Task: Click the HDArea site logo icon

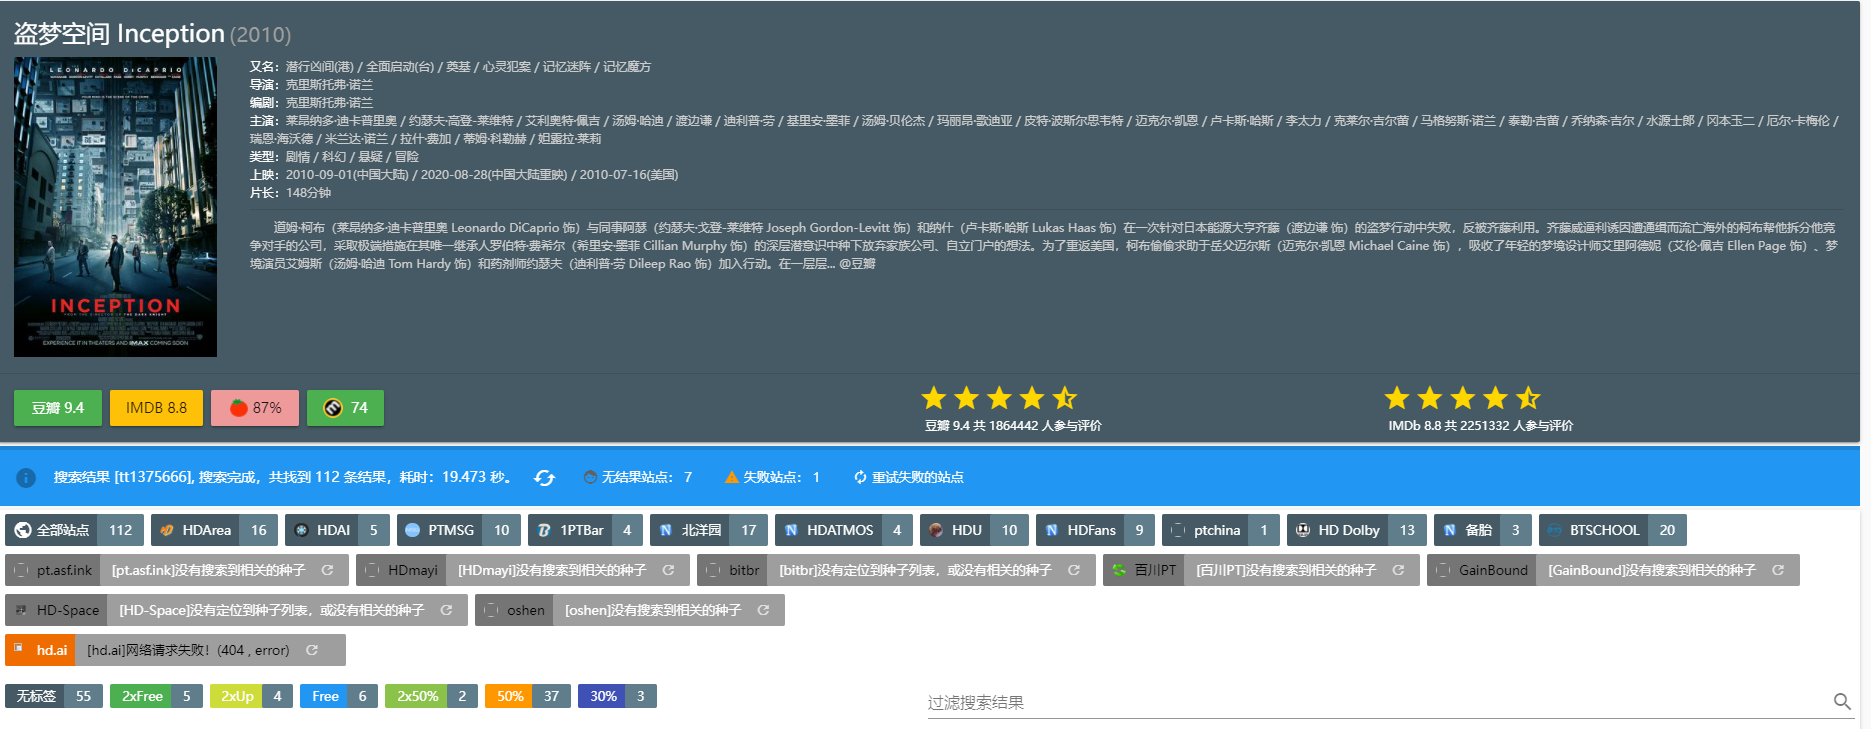Action: coord(167,530)
